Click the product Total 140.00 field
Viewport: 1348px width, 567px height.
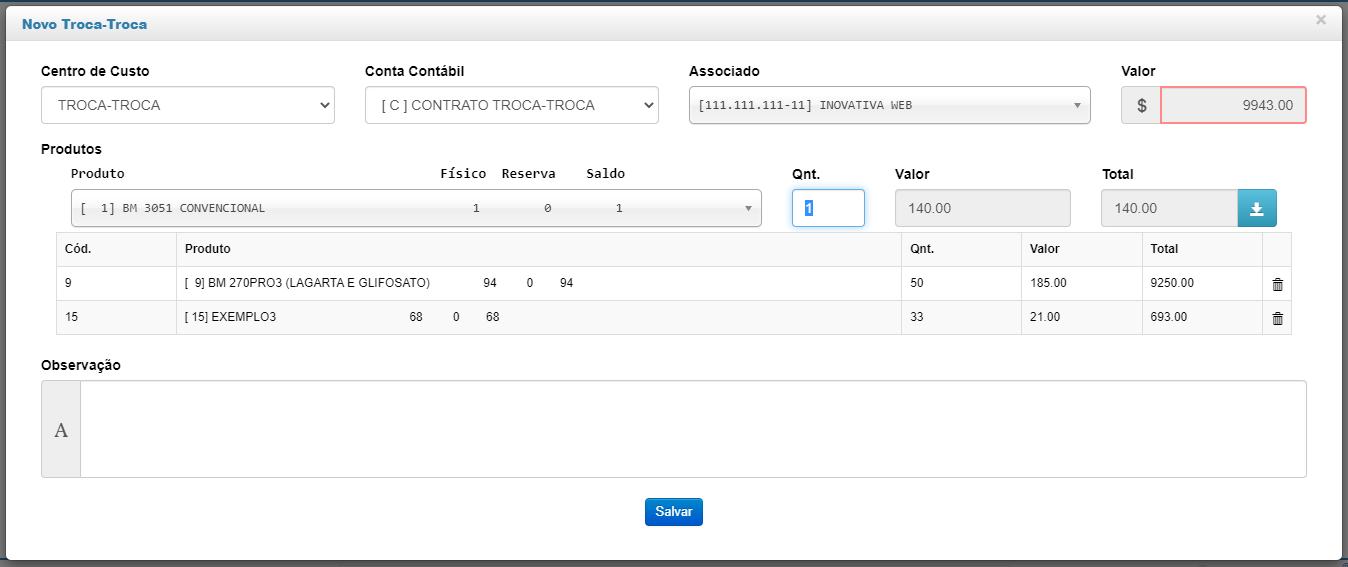click(1169, 208)
